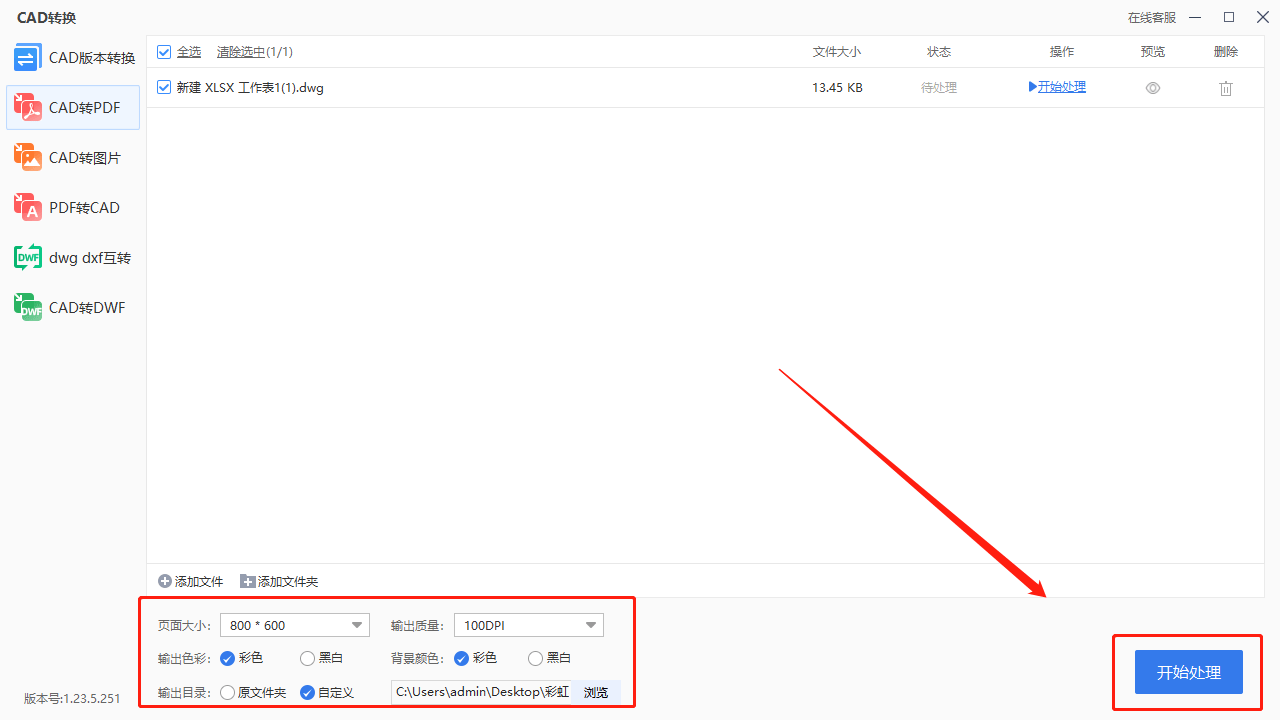Click the dwg dxf互转 green icon
The image size is (1280, 720).
coord(28,258)
